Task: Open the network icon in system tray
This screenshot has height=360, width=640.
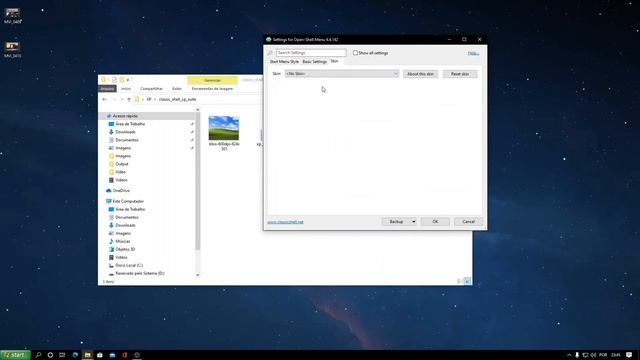Action: point(585,355)
